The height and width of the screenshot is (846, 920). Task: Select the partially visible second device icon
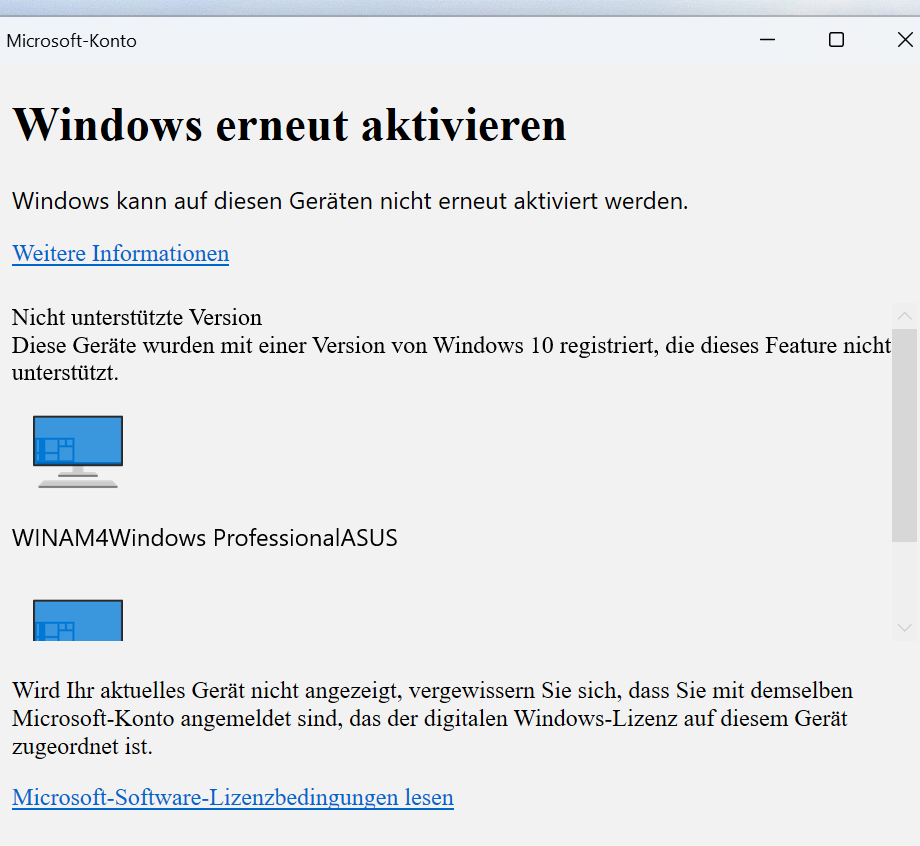78,620
